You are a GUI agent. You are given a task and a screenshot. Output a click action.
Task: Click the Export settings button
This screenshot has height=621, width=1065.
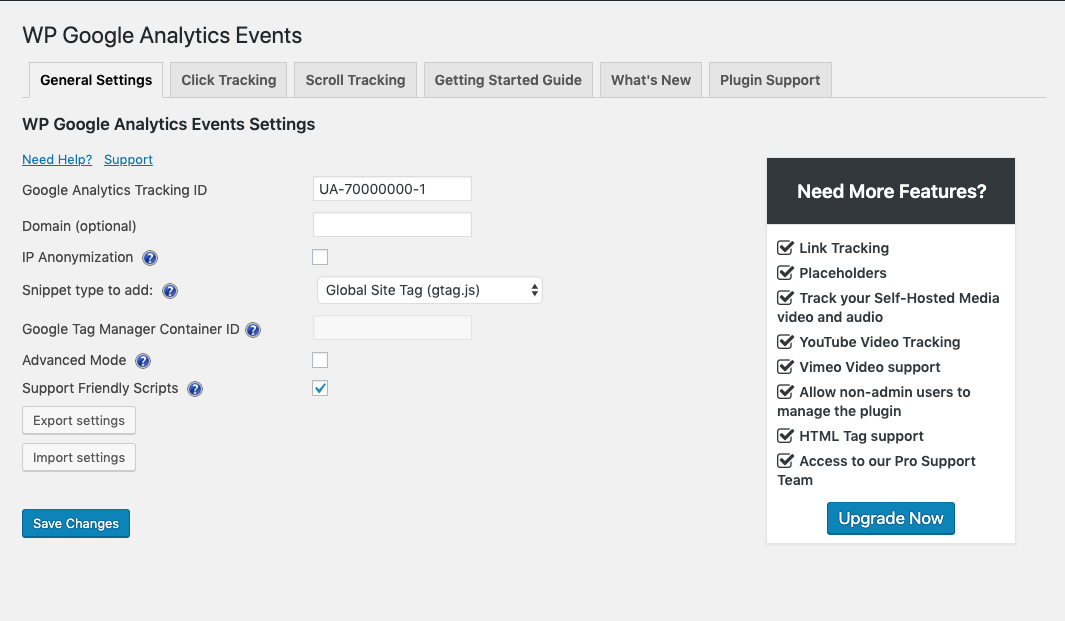[79, 421]
